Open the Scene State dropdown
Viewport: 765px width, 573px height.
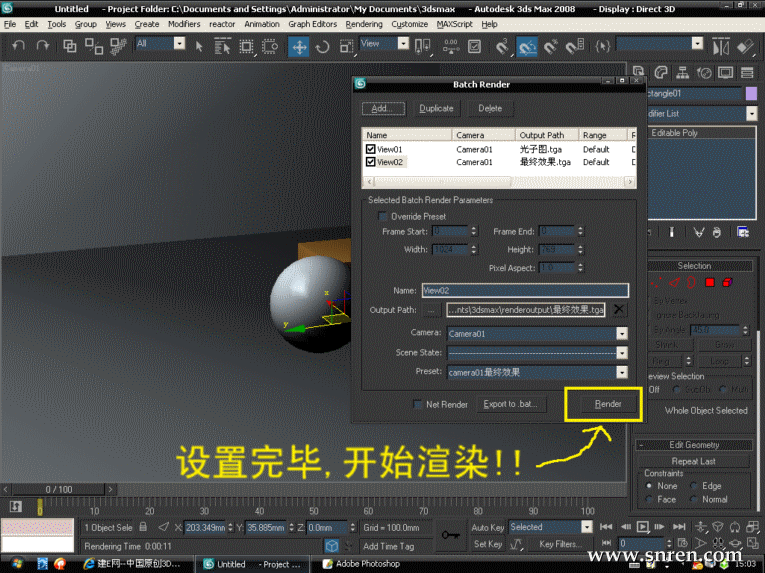click(x=621, y=353)
